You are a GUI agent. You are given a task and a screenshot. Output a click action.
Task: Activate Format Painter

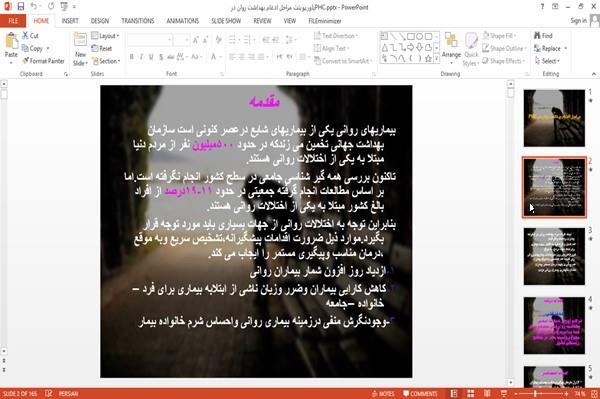(43, 61)
